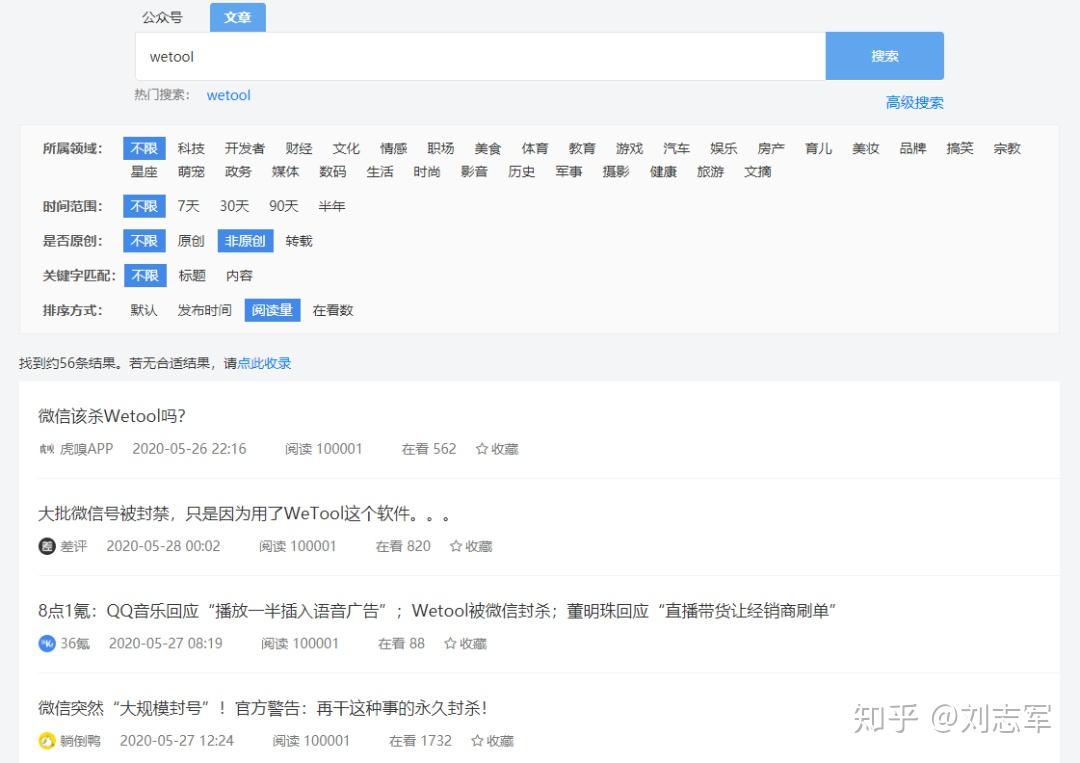
Task: Filter by 健康 domain
Action: 663,171
